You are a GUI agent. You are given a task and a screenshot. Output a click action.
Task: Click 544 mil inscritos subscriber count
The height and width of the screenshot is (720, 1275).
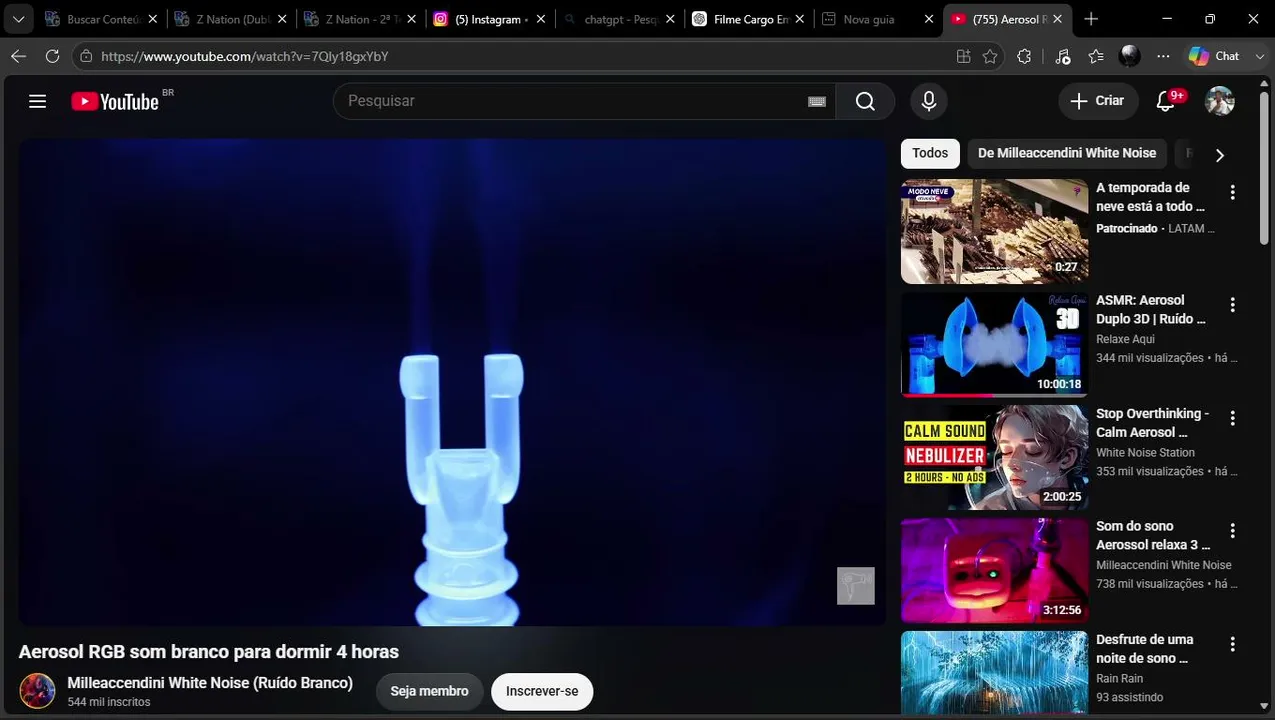coord(109,702)
